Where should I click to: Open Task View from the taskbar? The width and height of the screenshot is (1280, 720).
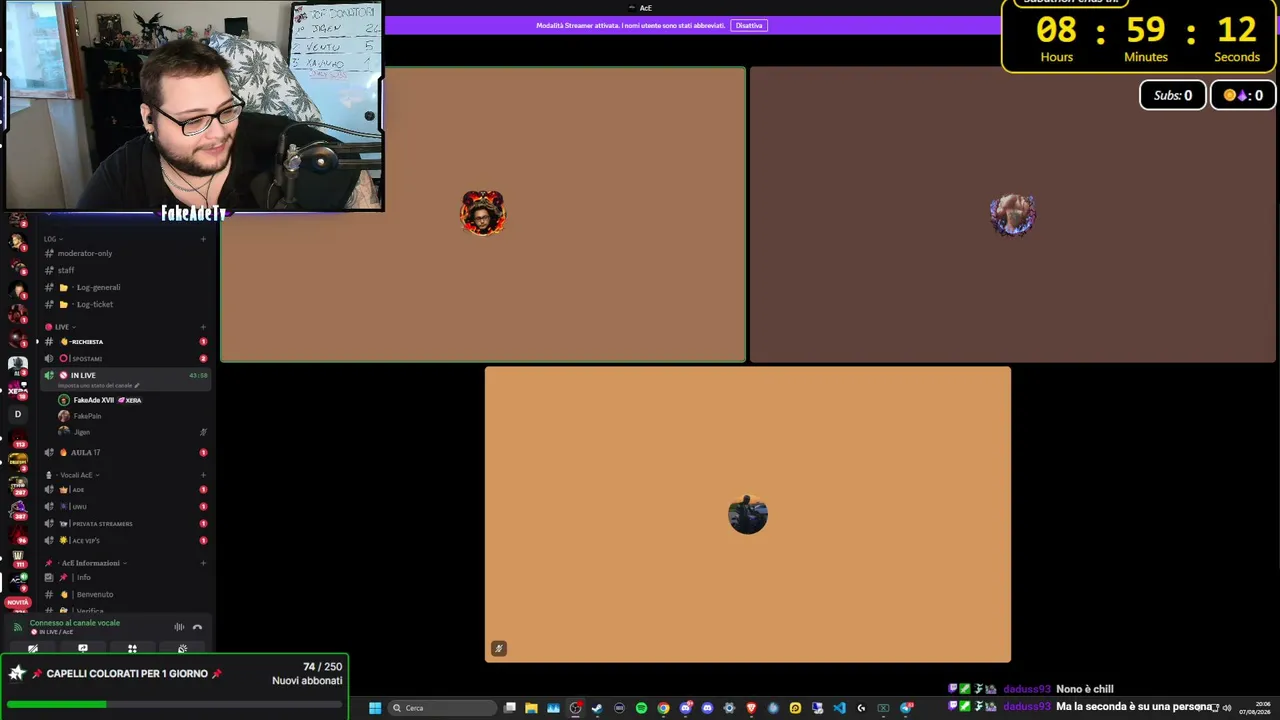510,708
